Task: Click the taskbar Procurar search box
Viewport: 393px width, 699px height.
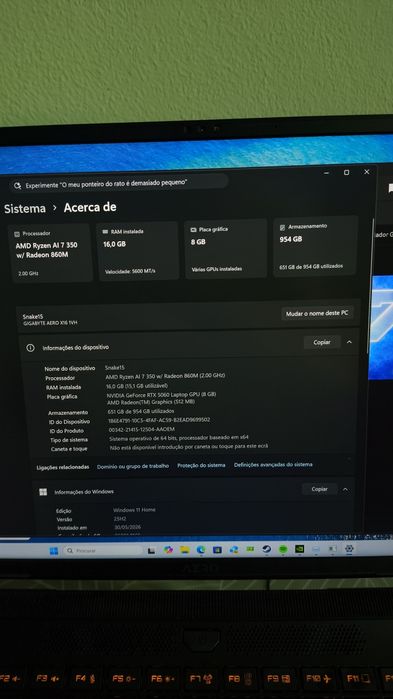Action: (x=103, y=551)
